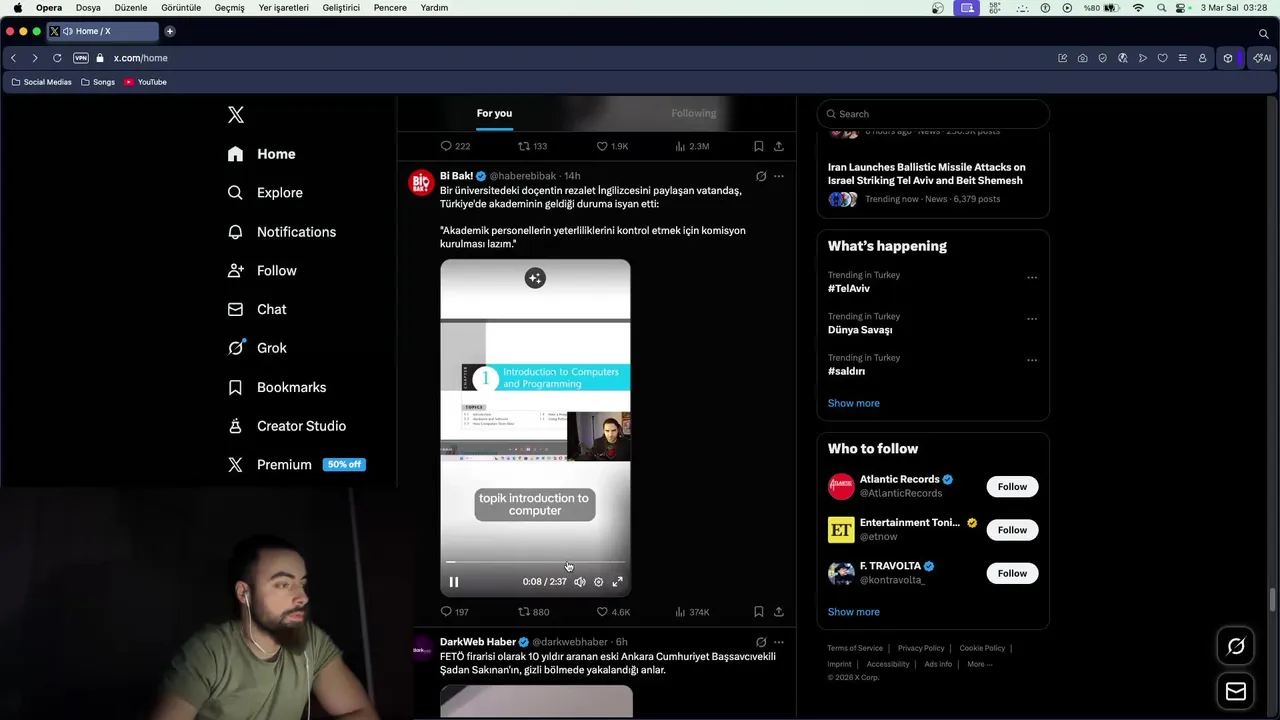Like the Bi Bak! post with 4.6K likes
The height and width of the screenshot is (720, 1280).
pyautogui.click(x=613, y=612)
